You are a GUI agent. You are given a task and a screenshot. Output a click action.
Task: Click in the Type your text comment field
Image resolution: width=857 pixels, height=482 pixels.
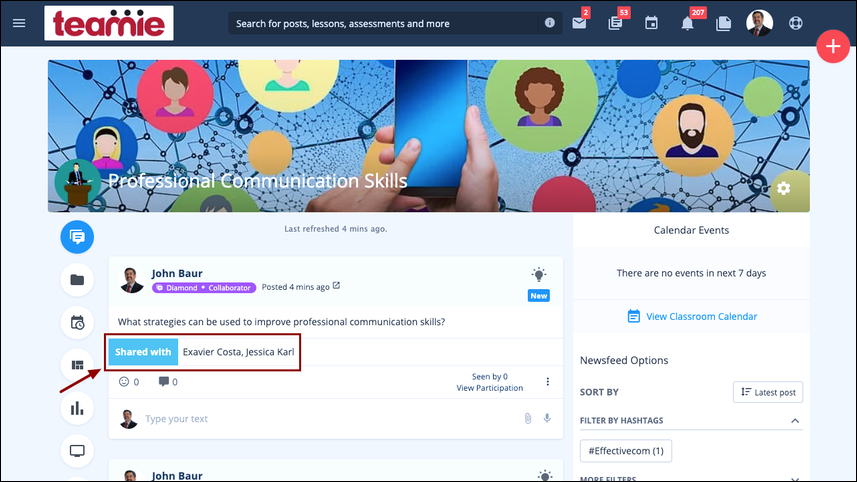tap(328, 419)
